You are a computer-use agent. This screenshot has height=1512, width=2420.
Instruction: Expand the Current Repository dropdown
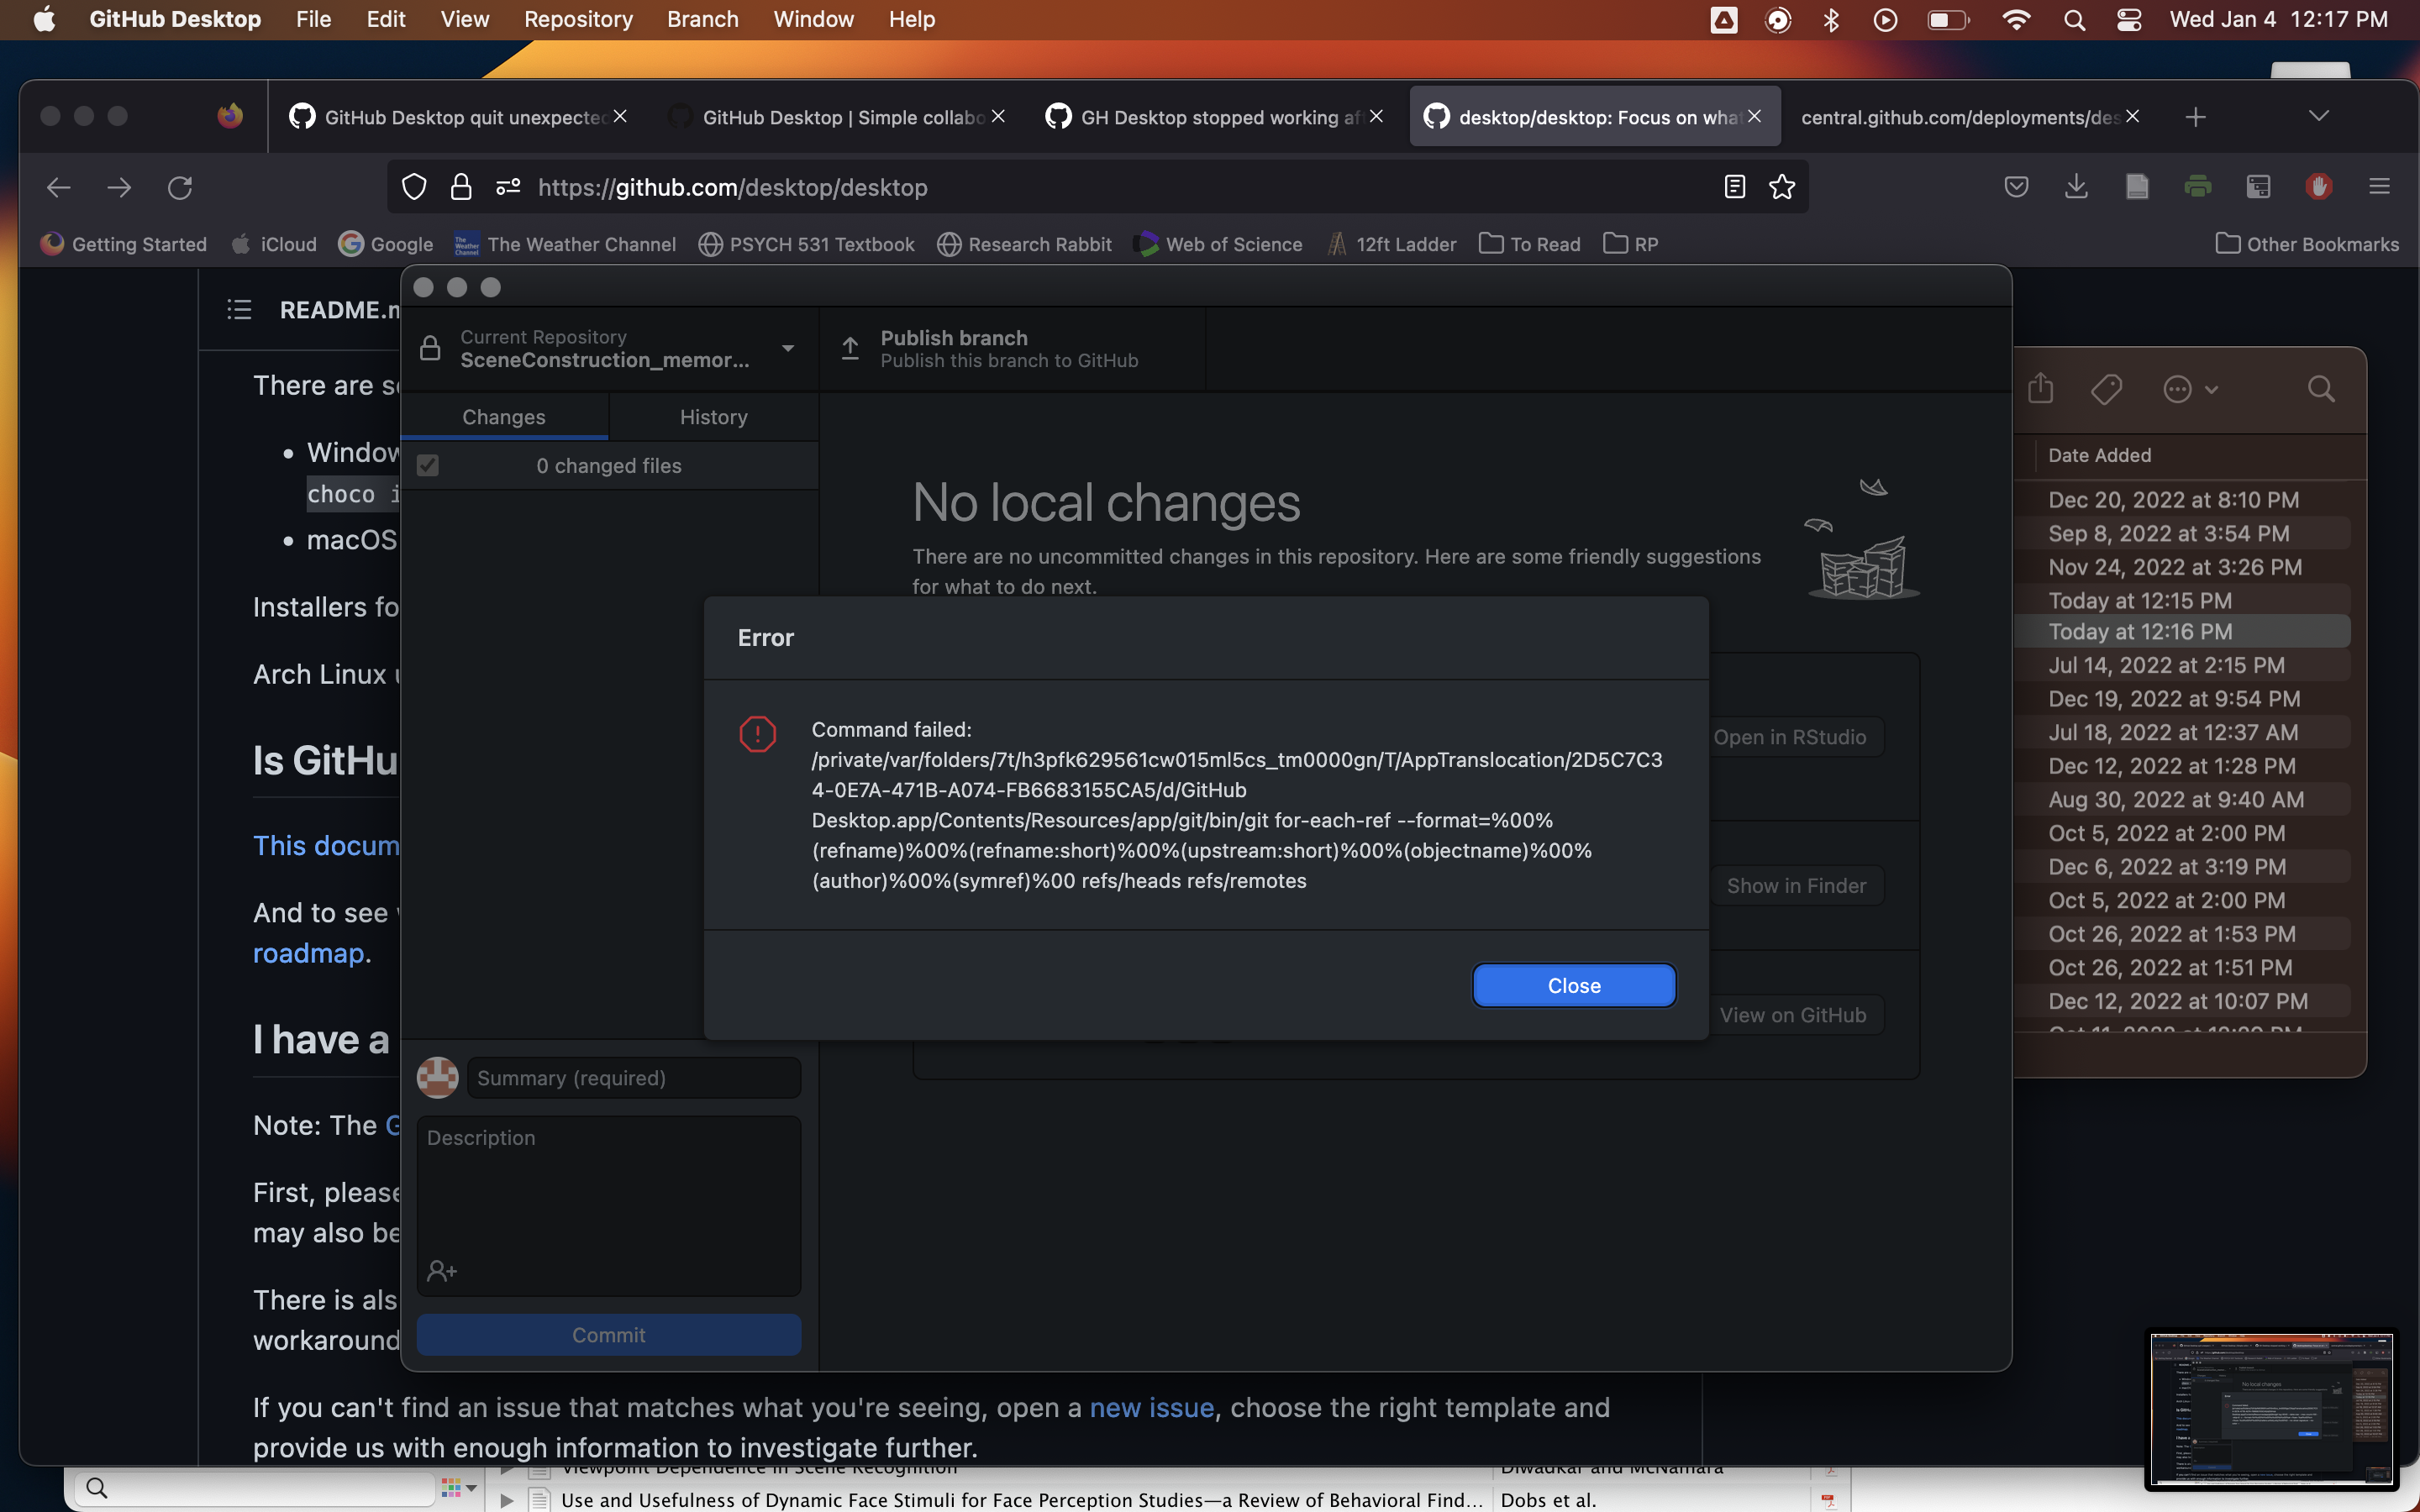(787, 349)
